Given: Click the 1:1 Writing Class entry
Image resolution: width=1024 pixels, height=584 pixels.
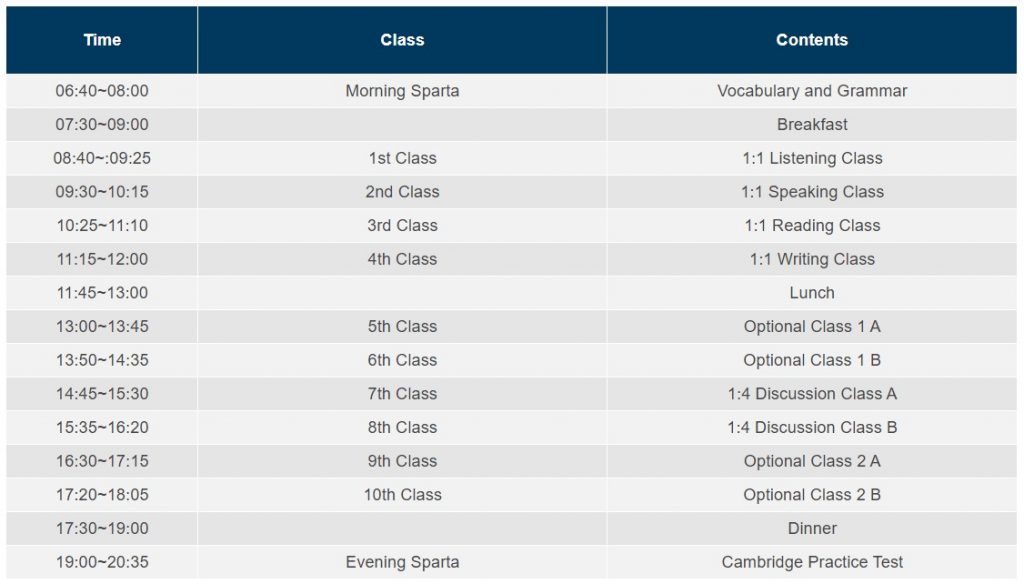Looking at the screenshot, I should click(x=812, y=259).
